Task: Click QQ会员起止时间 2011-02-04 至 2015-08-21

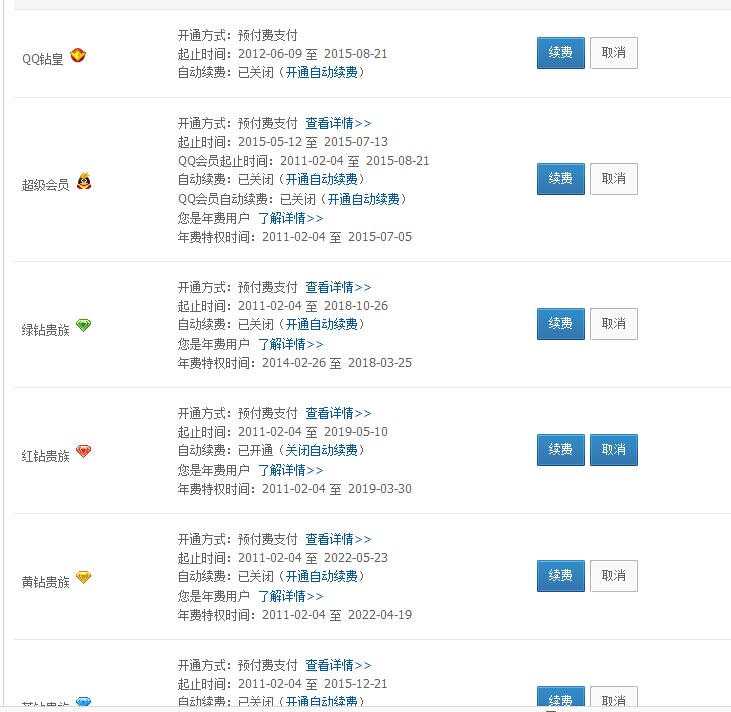Action: tap(303, 161)
